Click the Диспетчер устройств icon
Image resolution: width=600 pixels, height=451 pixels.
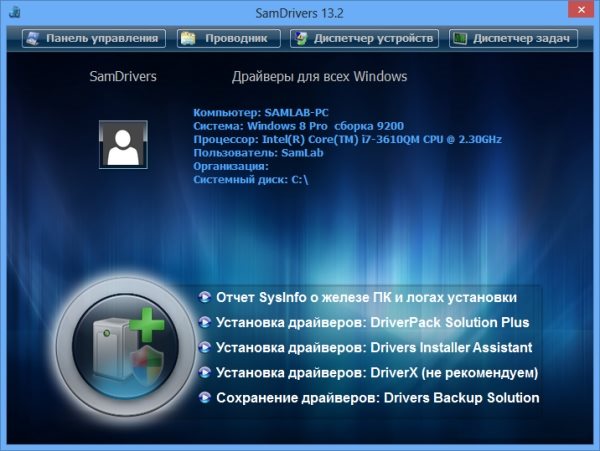[x=300, y=39]
